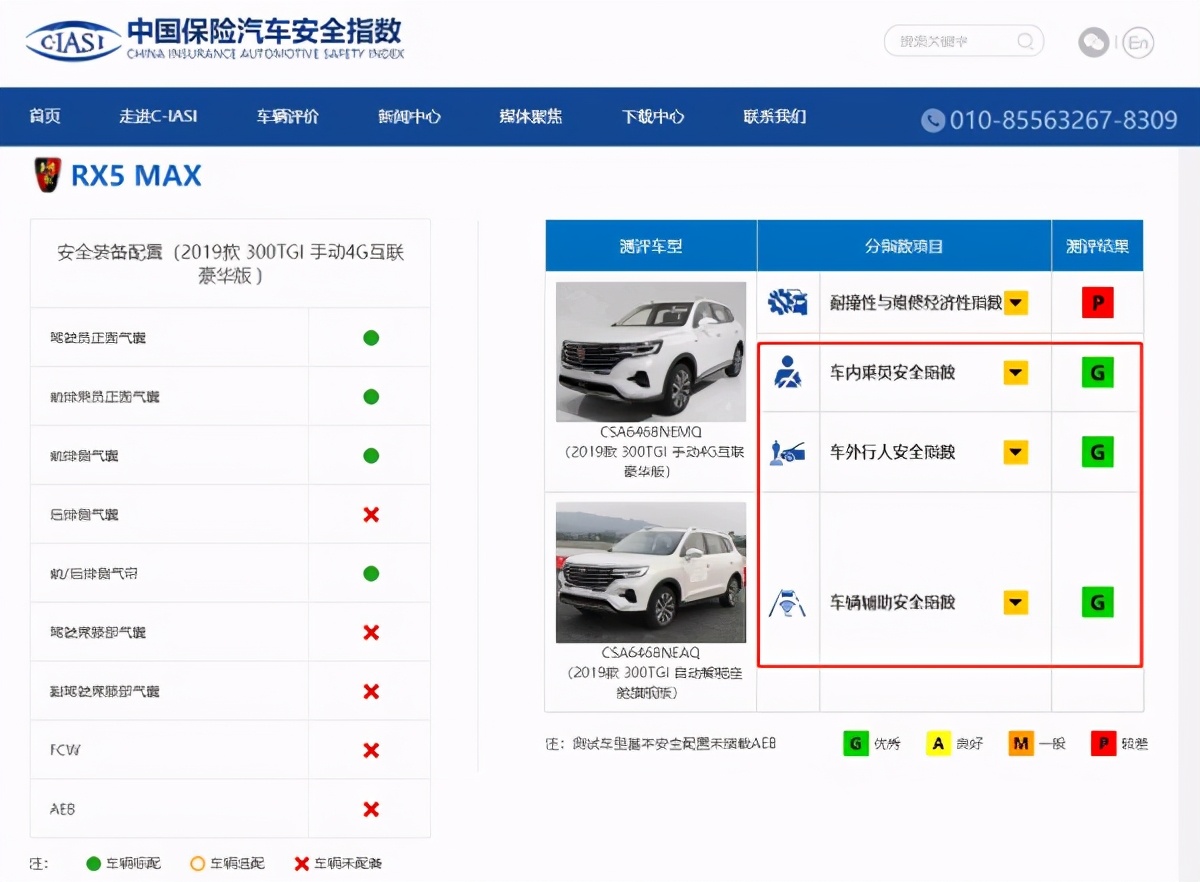Screen dimensions: 1200x882
Task: Expand the 车外行人安全指数 dropdown arrow
Action: pyautogui.click(x=1015, y=452)
